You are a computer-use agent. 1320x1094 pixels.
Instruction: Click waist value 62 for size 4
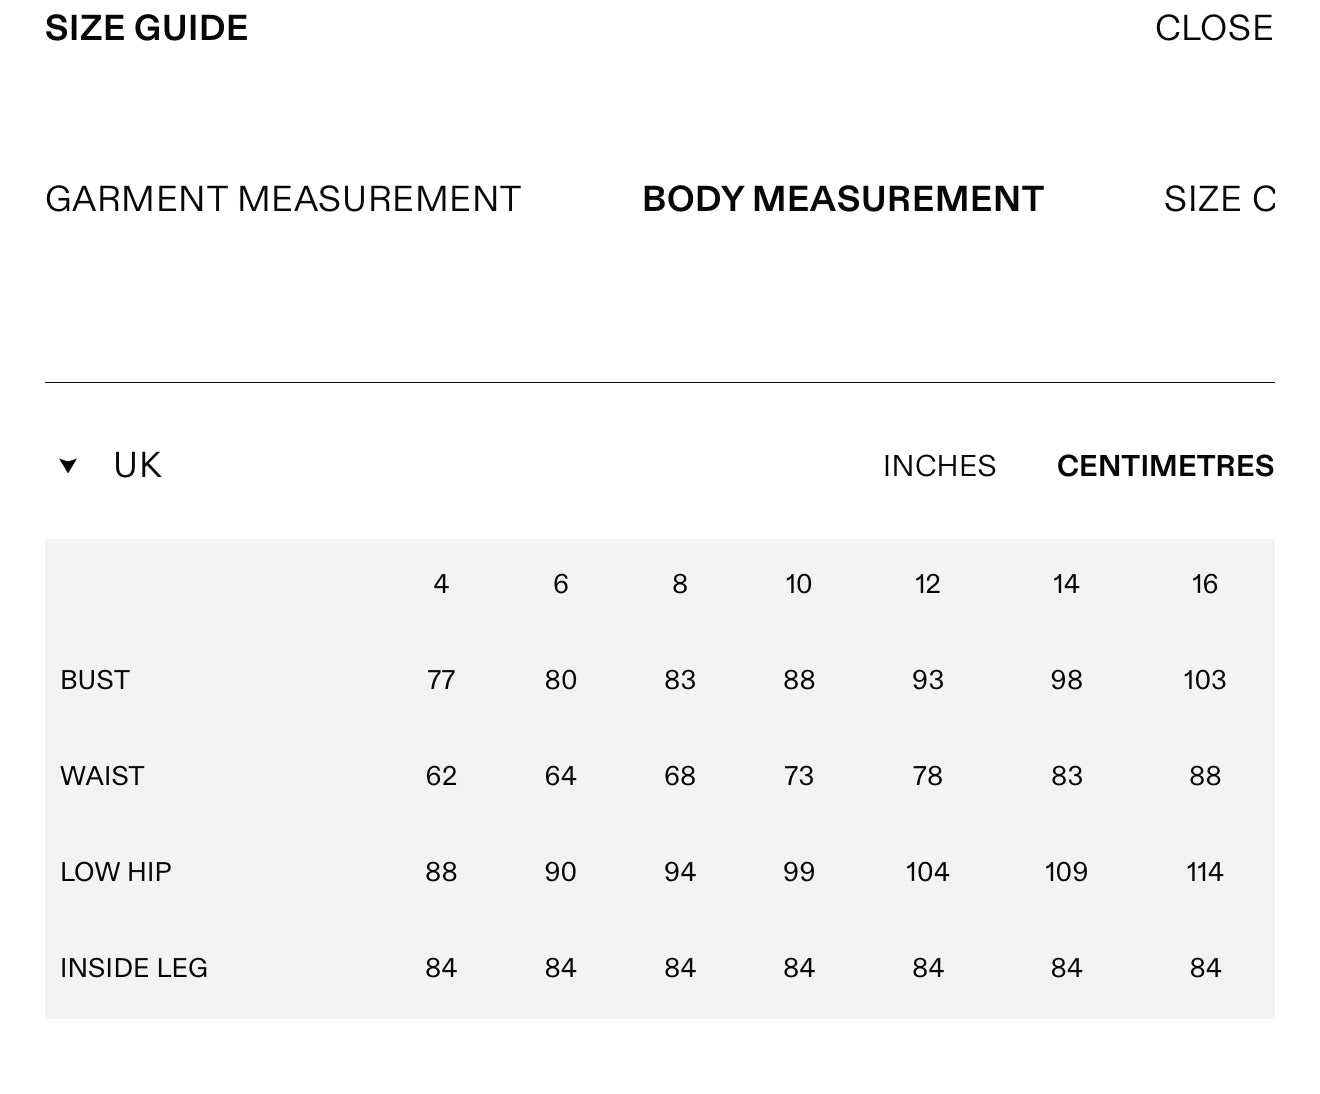441,776
